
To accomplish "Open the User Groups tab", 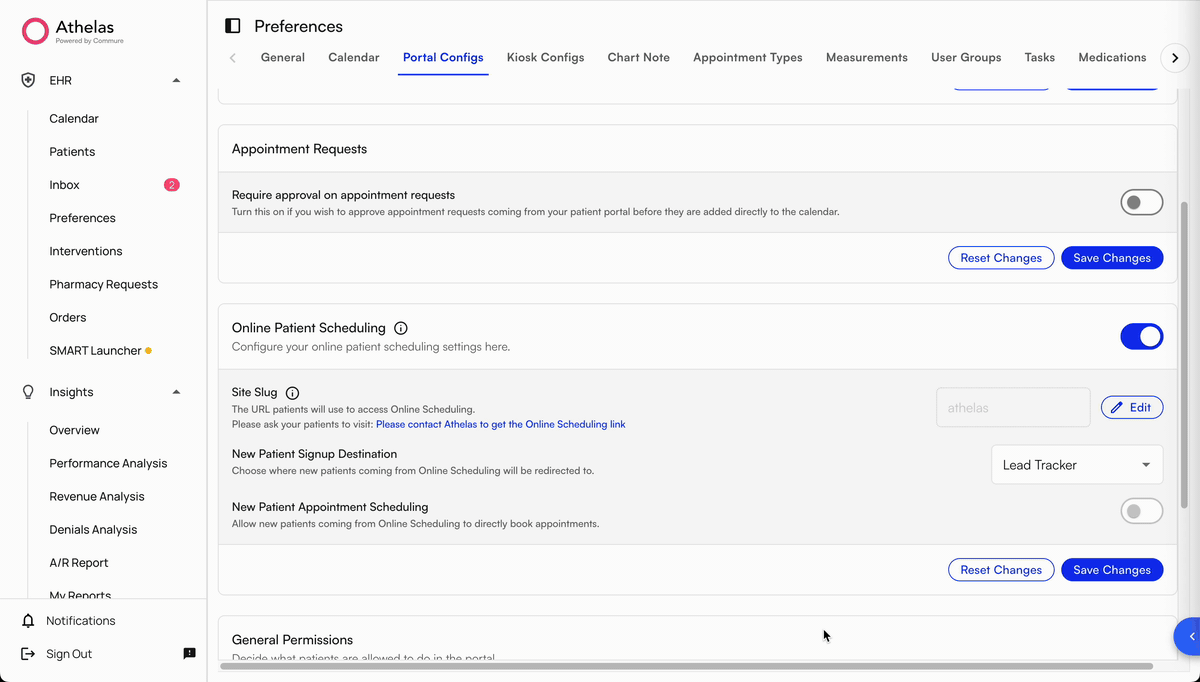I will 966,58.
